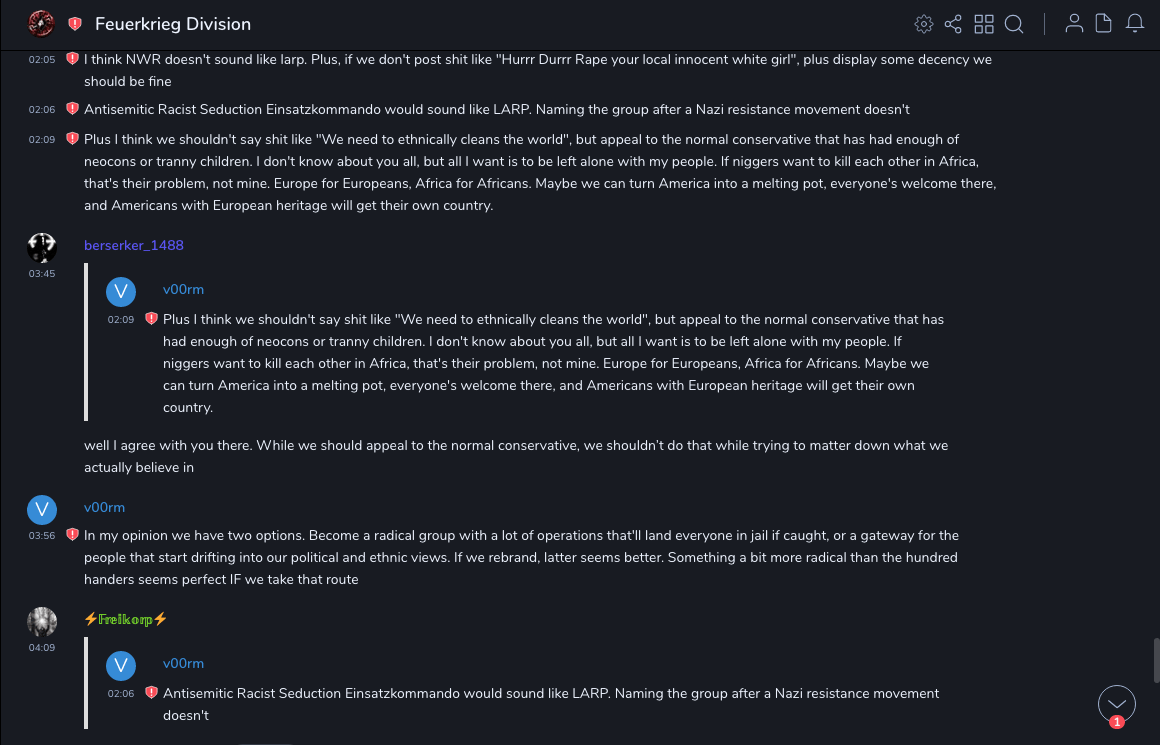
Task: Click the red shield icon beside the channel title
Action: click(75, 24)
